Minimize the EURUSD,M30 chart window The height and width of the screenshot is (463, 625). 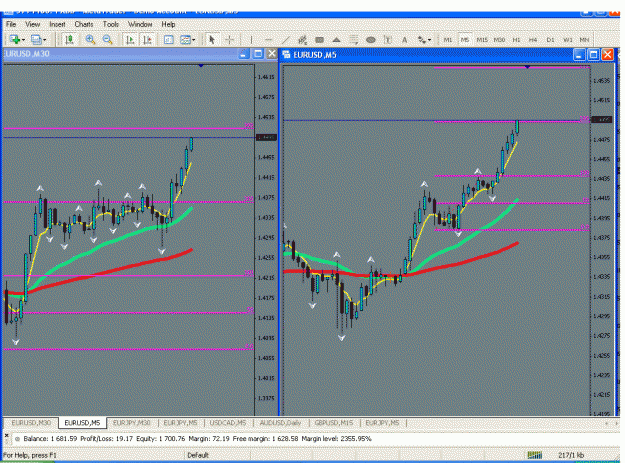click(244, 54)
